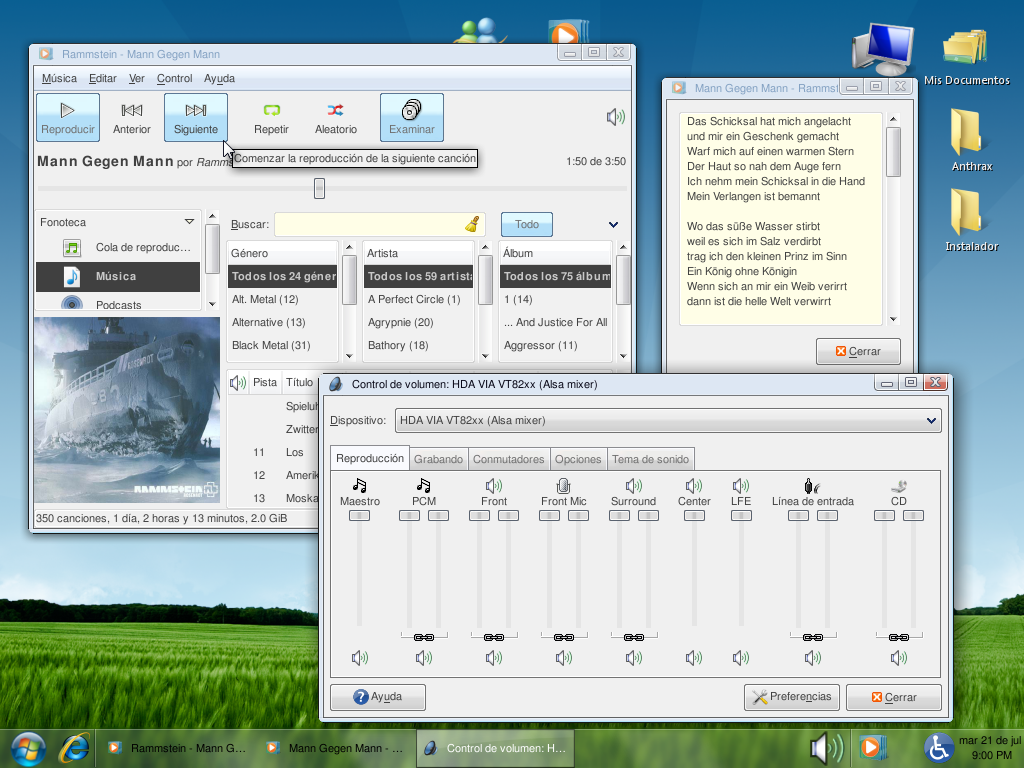Mute the Línea de entrada channel
The width and height of the screenshot is (1024, 768).
[x=812, y=658]
